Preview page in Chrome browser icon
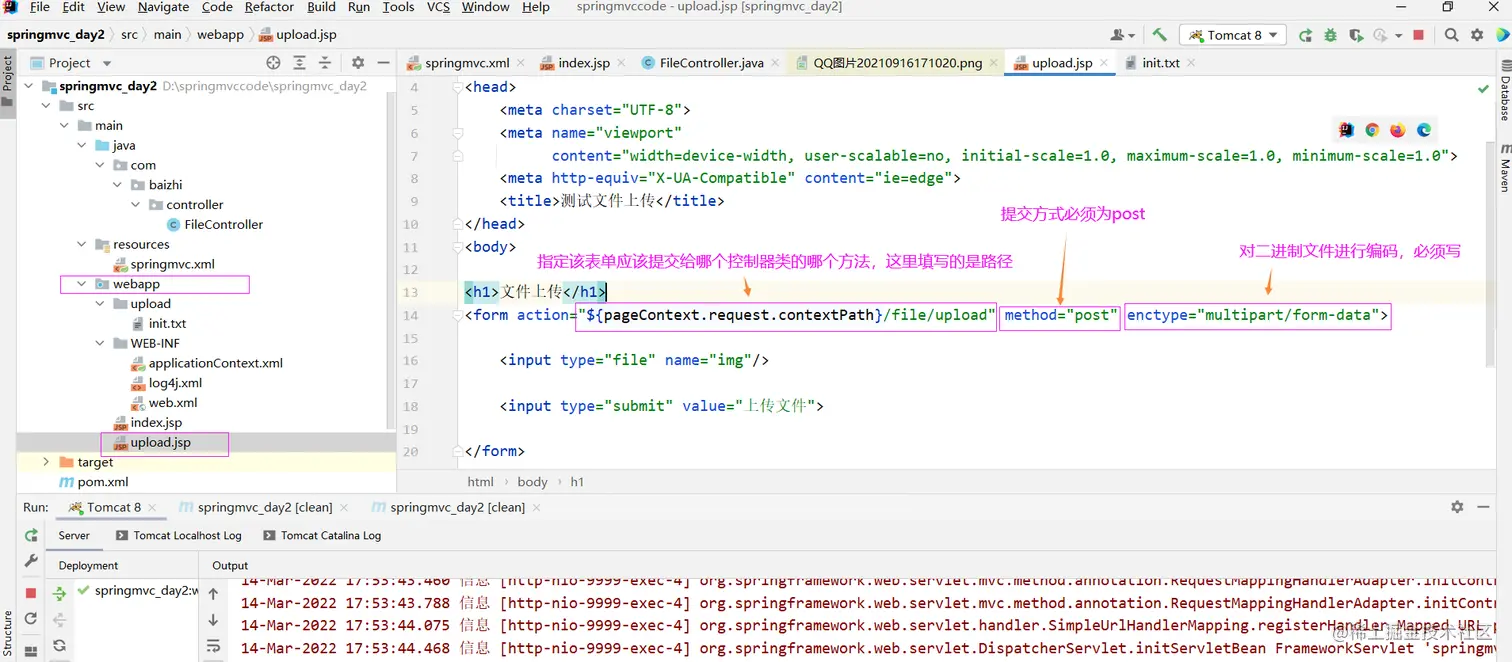Screen dimensions: 1512x662 click(x=1372, y=130)
